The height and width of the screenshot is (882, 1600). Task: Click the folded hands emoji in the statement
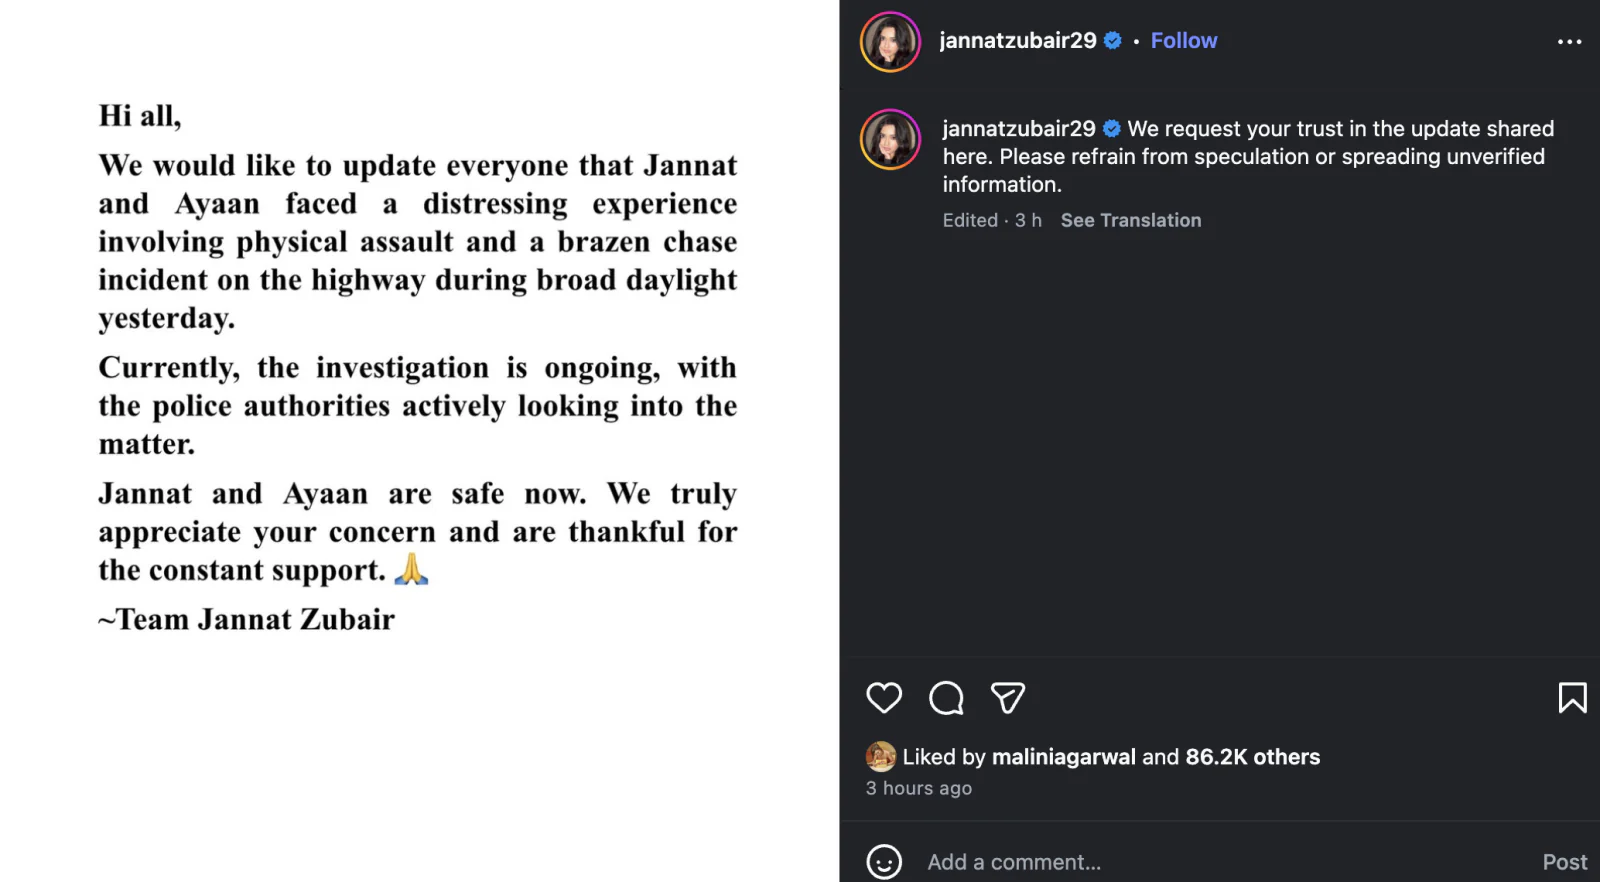coord(413,570)
